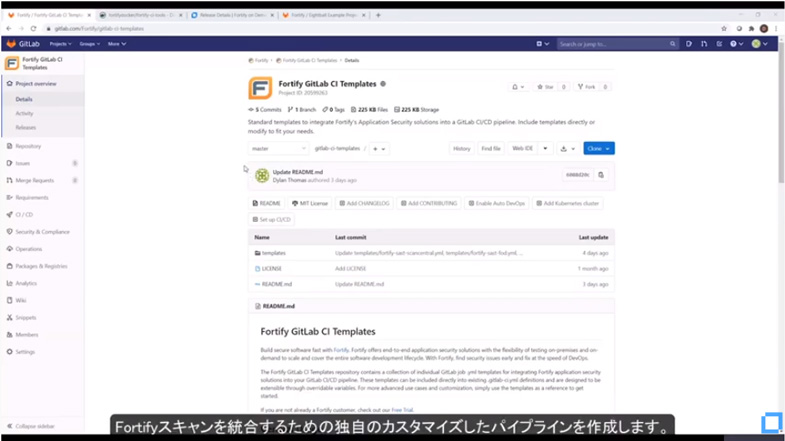Open Snippets in sidebar
The height and width of the screenshot is (441, 785).
tap(26, 317)
